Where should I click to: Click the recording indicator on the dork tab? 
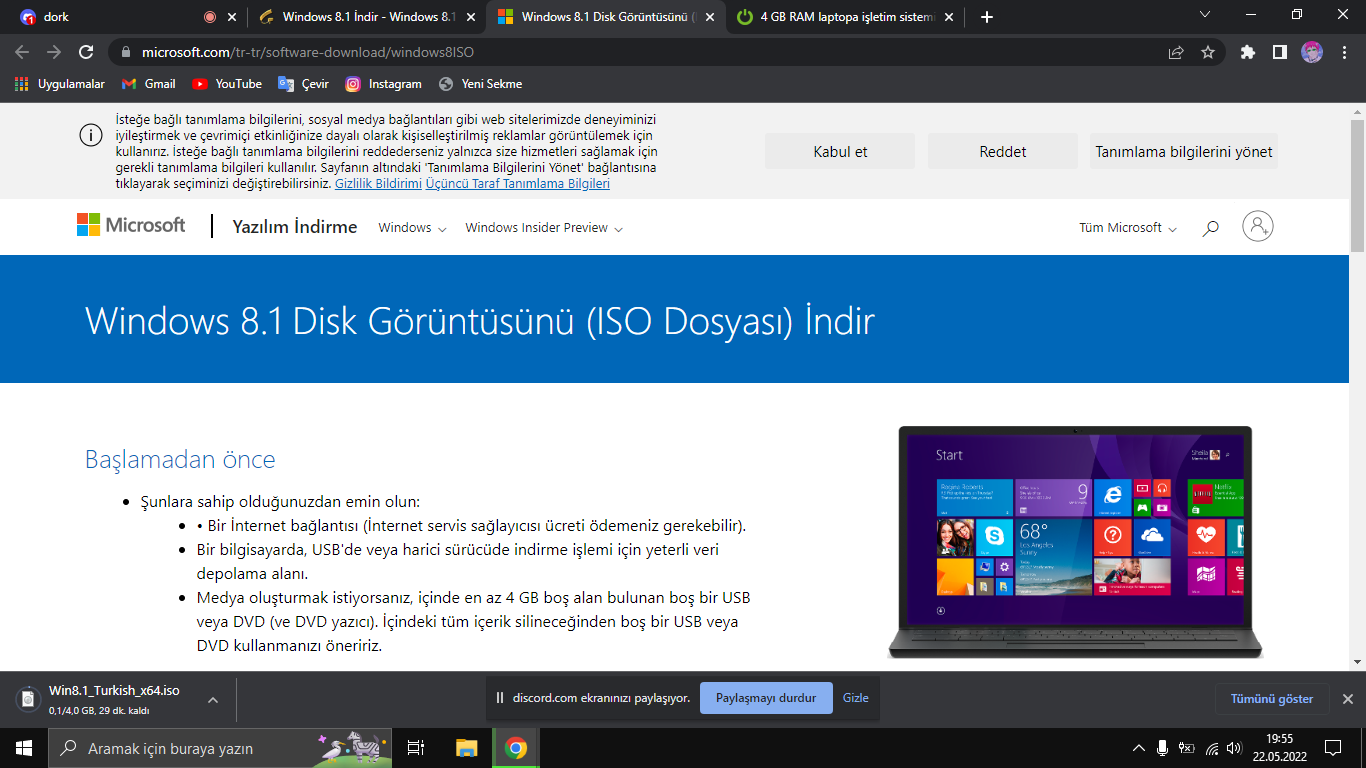210,17
